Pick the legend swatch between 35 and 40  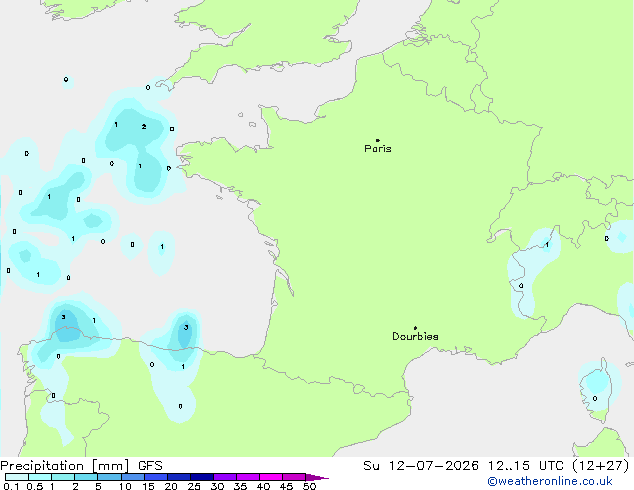247,477
